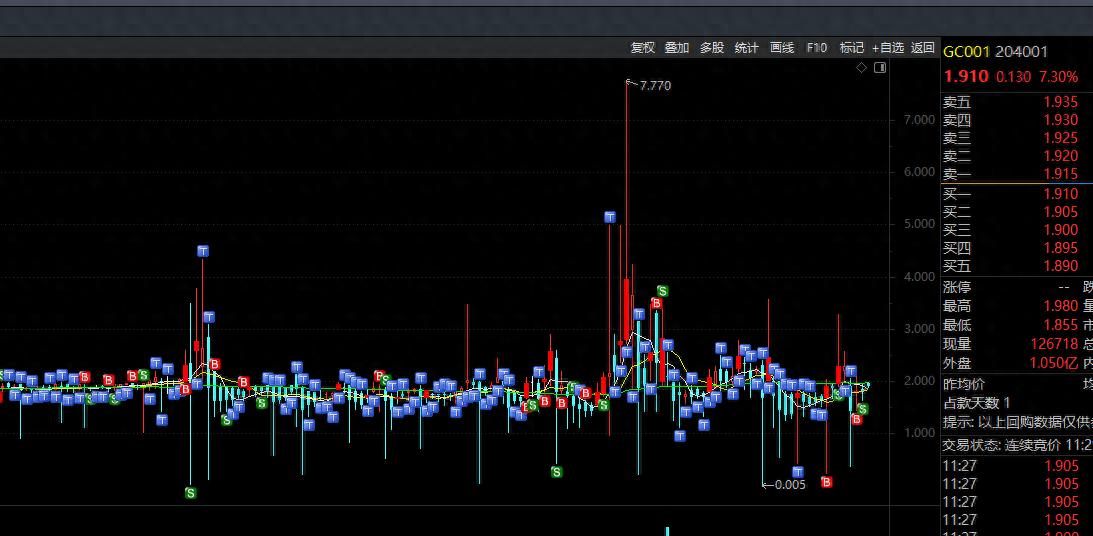Open the 统计 statistics menu
This screenshot has height=536, width=1093.
coord(746,47)
